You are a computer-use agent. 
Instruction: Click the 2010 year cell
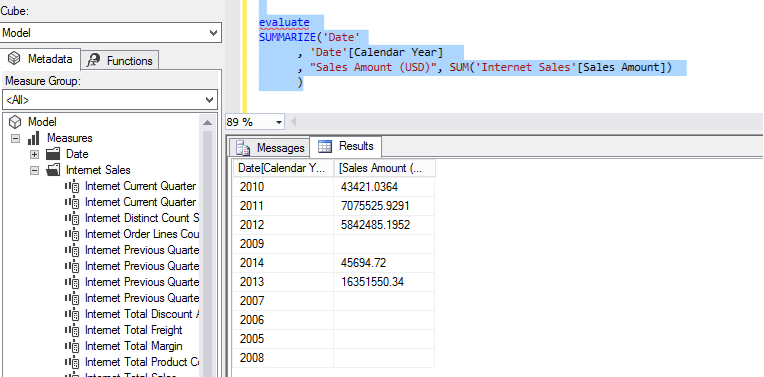tap(283, 187)
